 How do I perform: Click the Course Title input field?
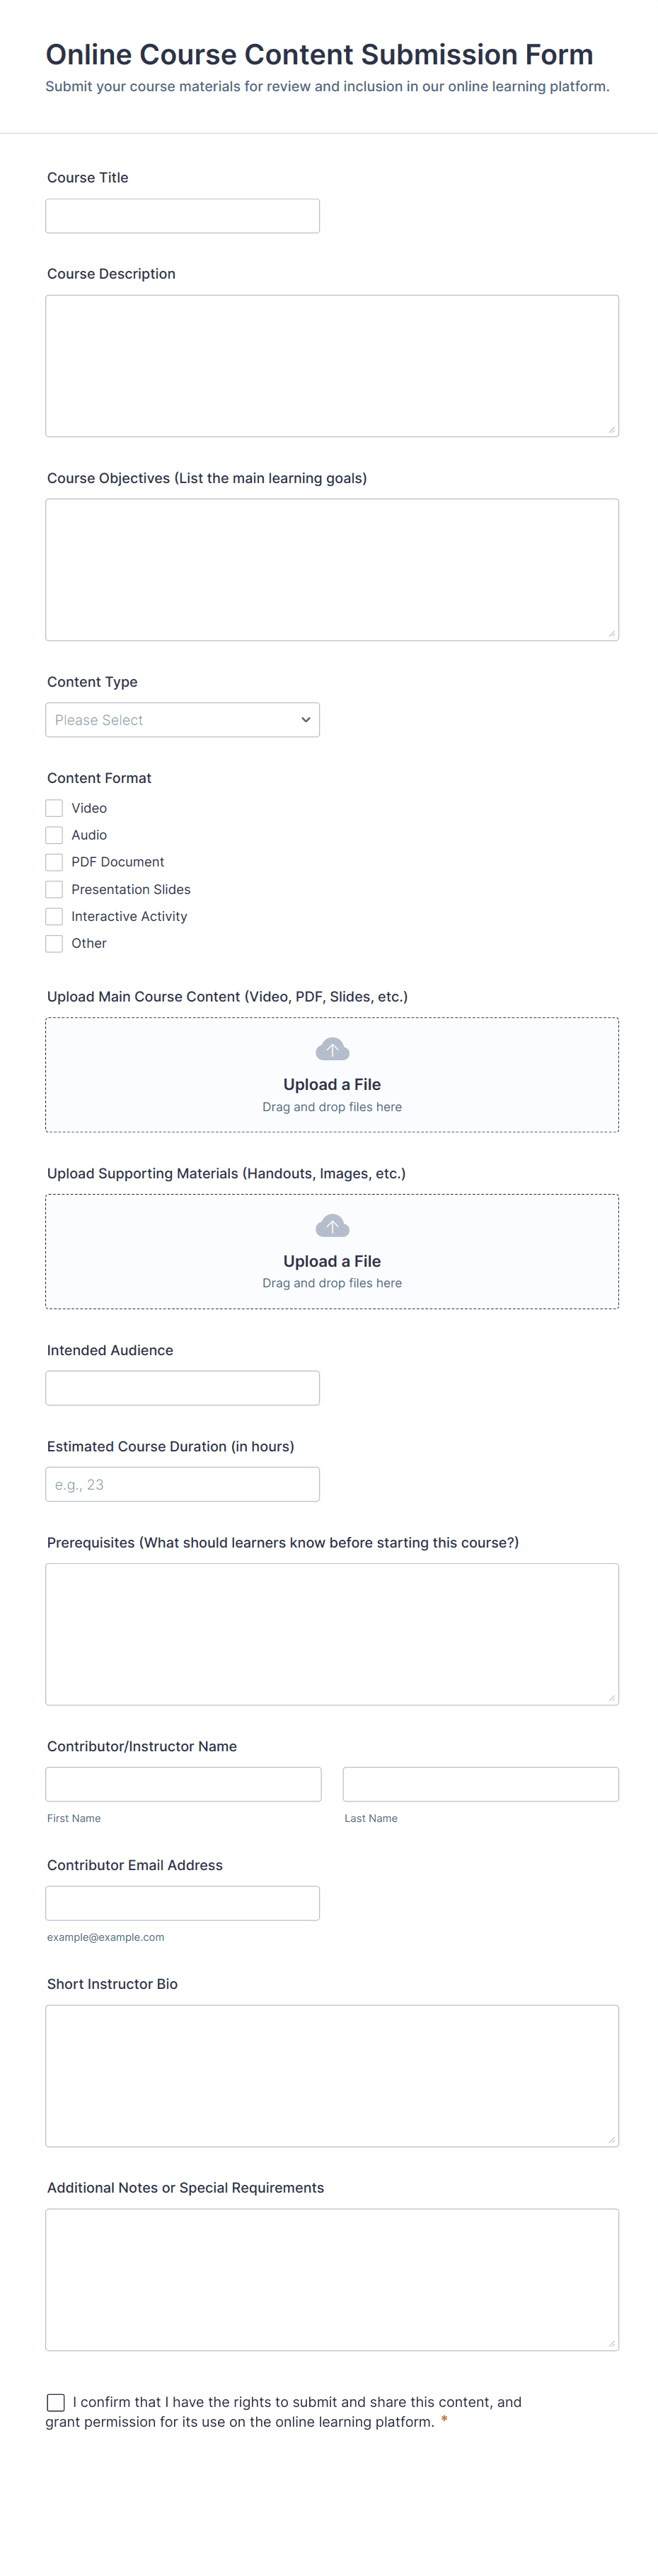point(182,216)
